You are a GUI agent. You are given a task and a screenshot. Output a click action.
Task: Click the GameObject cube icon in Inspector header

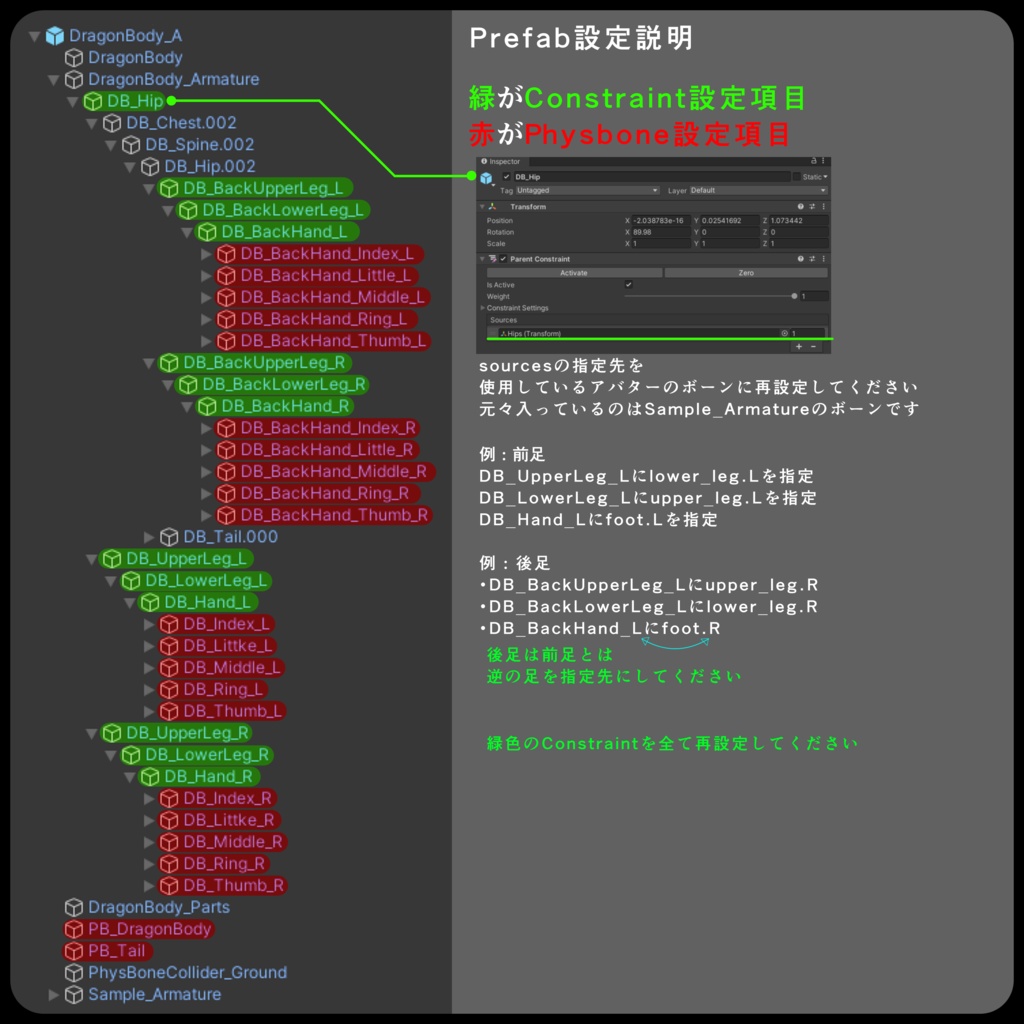tap(486, 178)
